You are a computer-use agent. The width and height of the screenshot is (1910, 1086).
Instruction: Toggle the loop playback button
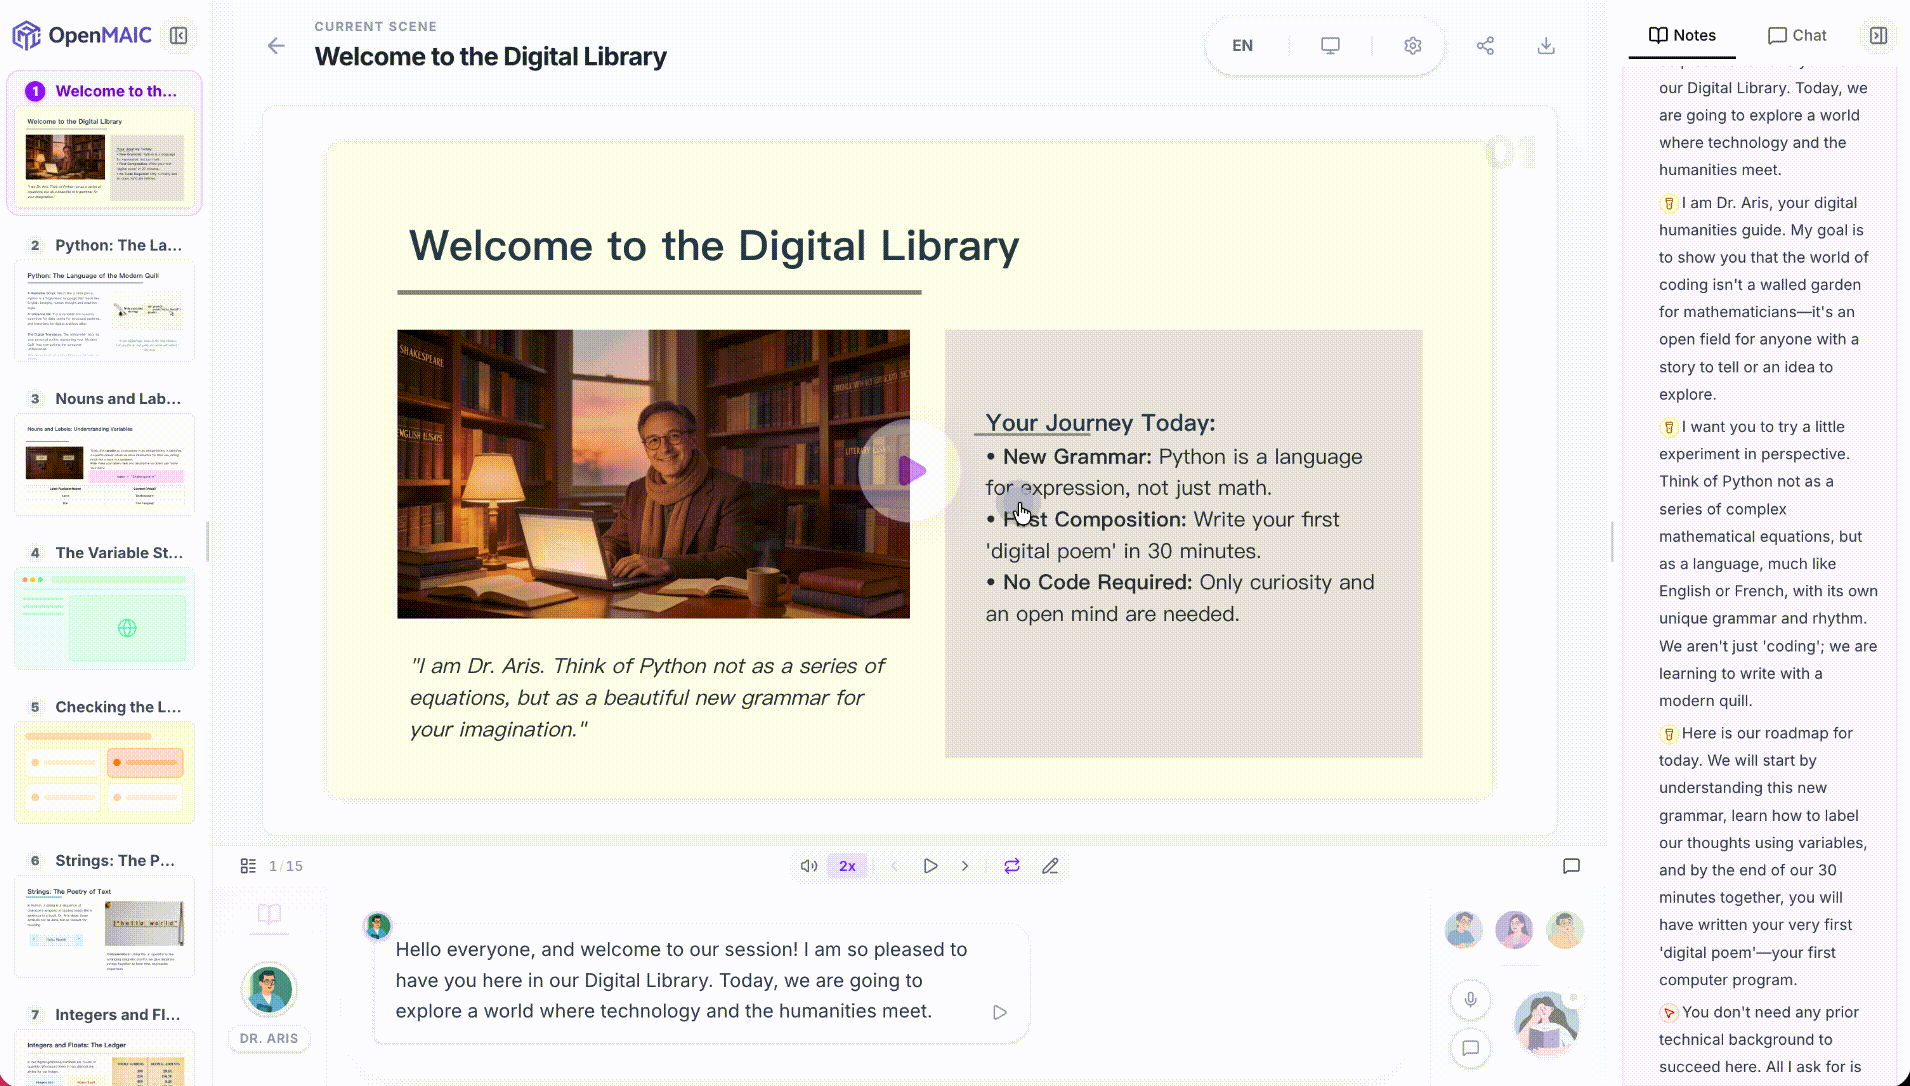point(1012,866)
